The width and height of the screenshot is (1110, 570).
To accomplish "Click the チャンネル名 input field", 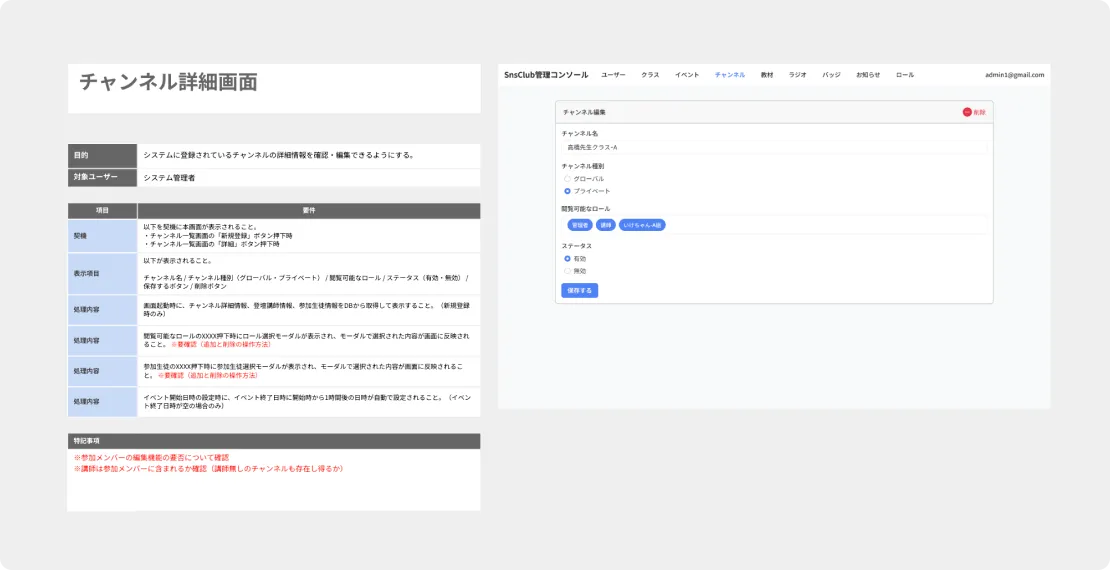I will (773, 147).
